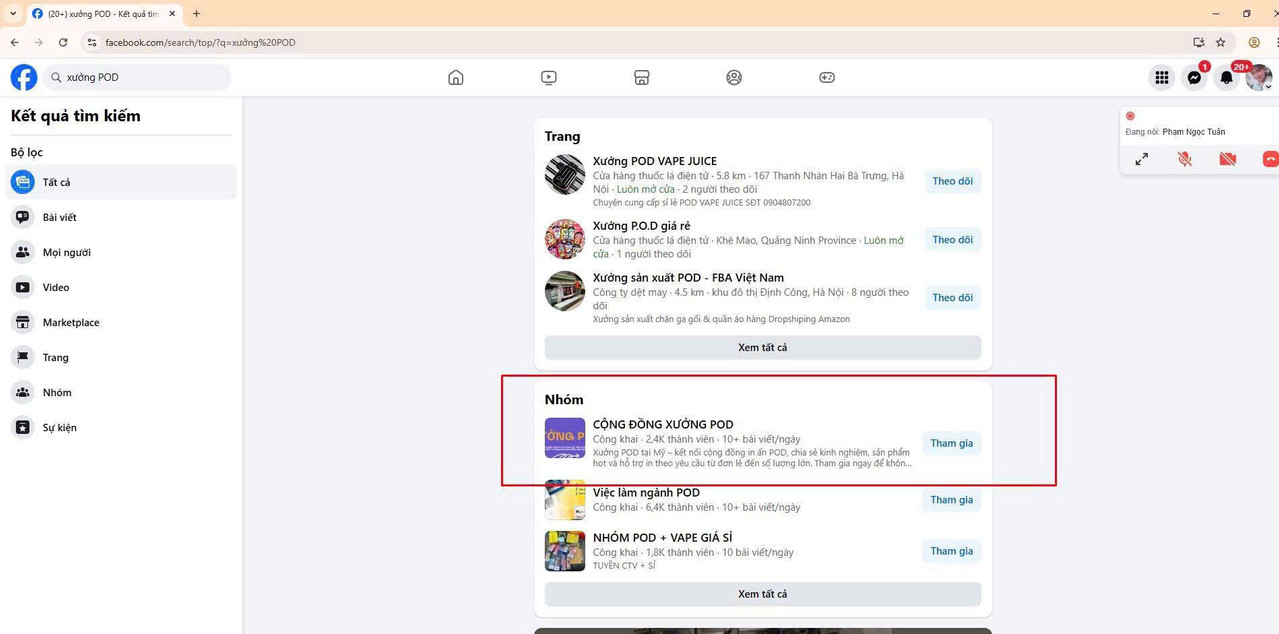Open Xưởng P.O.D giá rẻ page title
The image size is (1279, 634).
[641, 226]
